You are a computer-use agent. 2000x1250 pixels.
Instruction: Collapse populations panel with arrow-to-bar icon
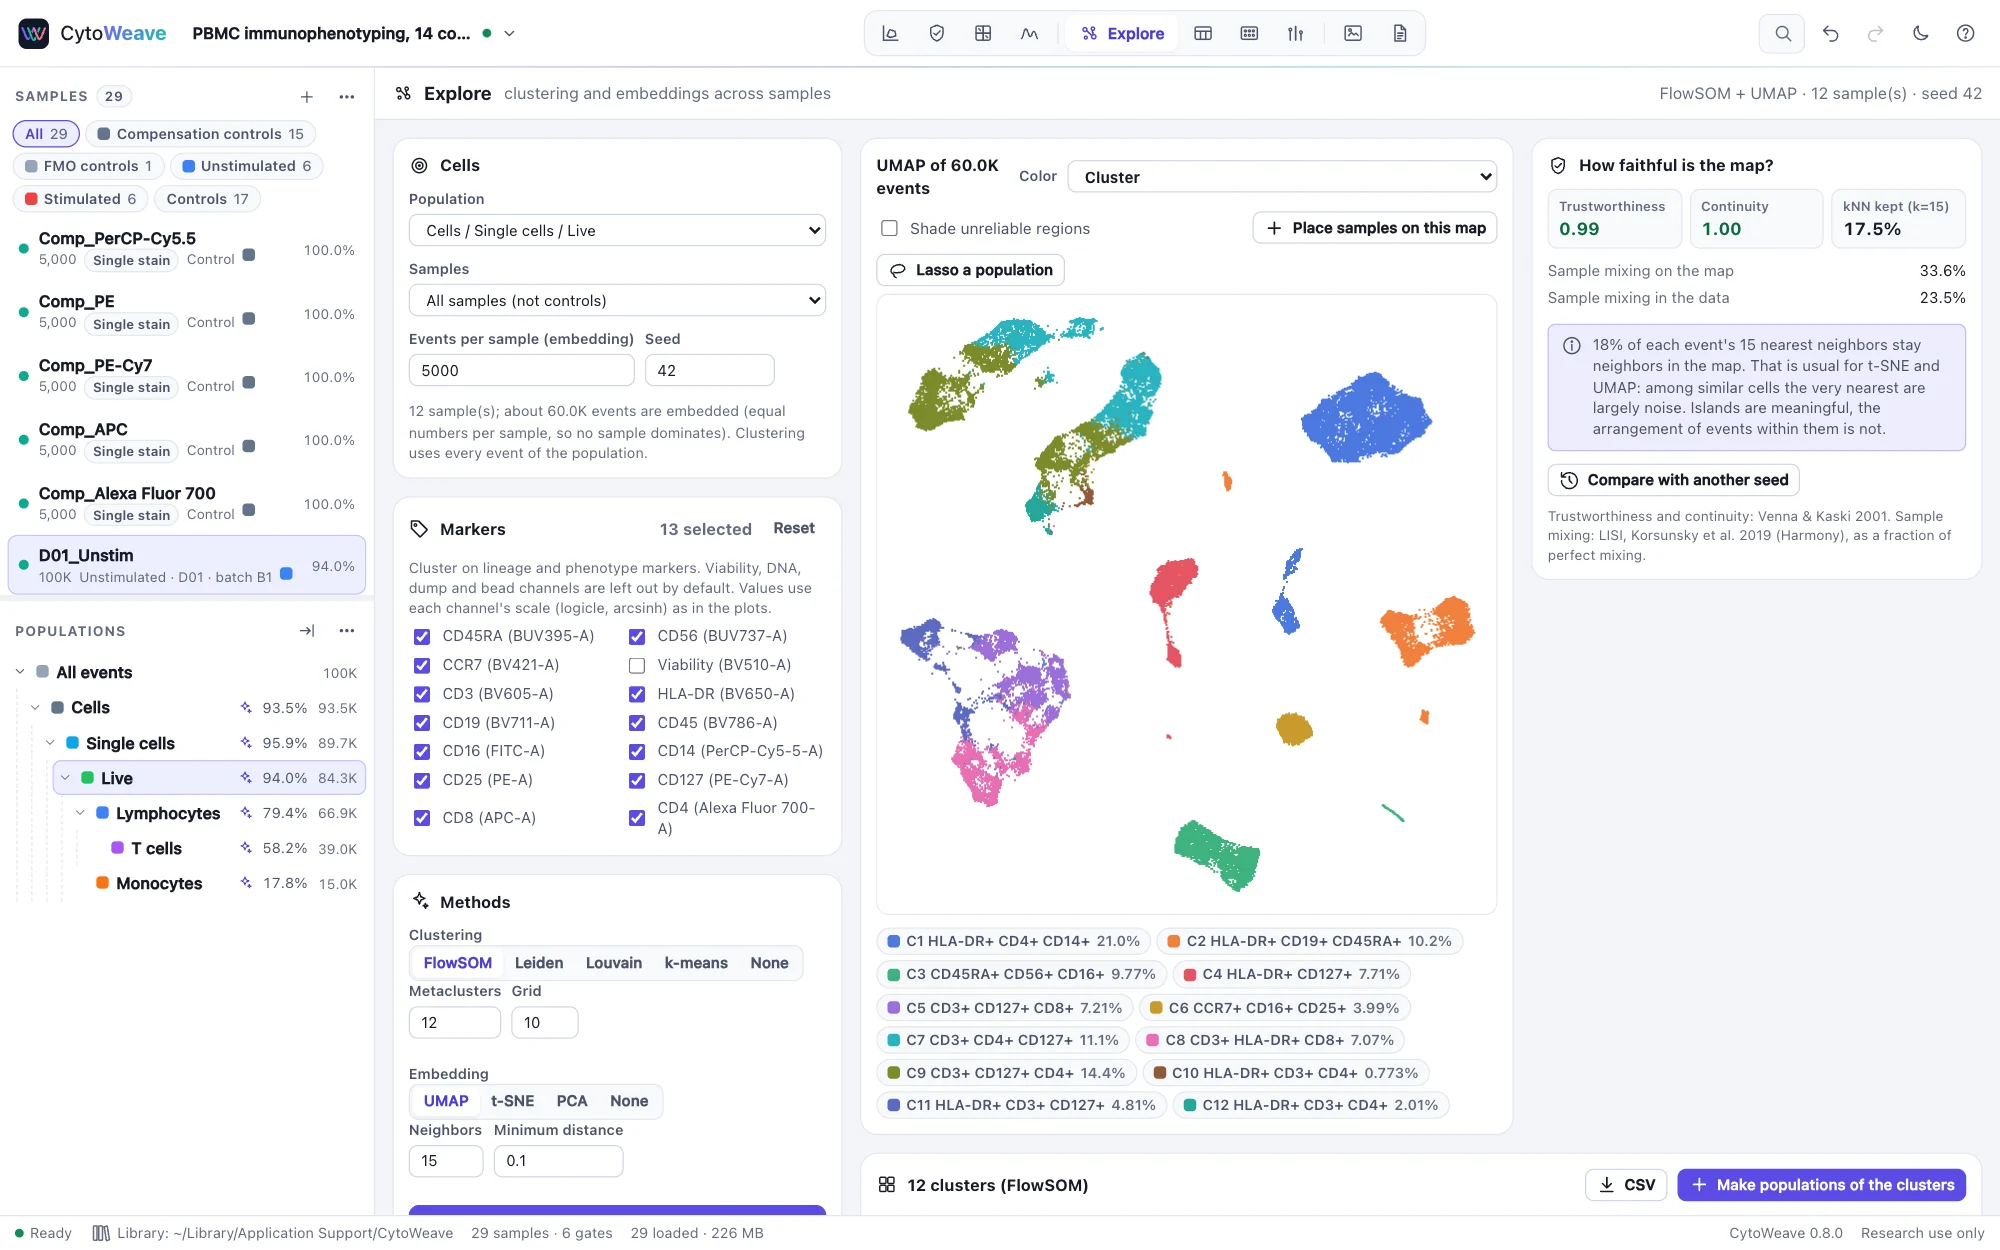(307, 631)
